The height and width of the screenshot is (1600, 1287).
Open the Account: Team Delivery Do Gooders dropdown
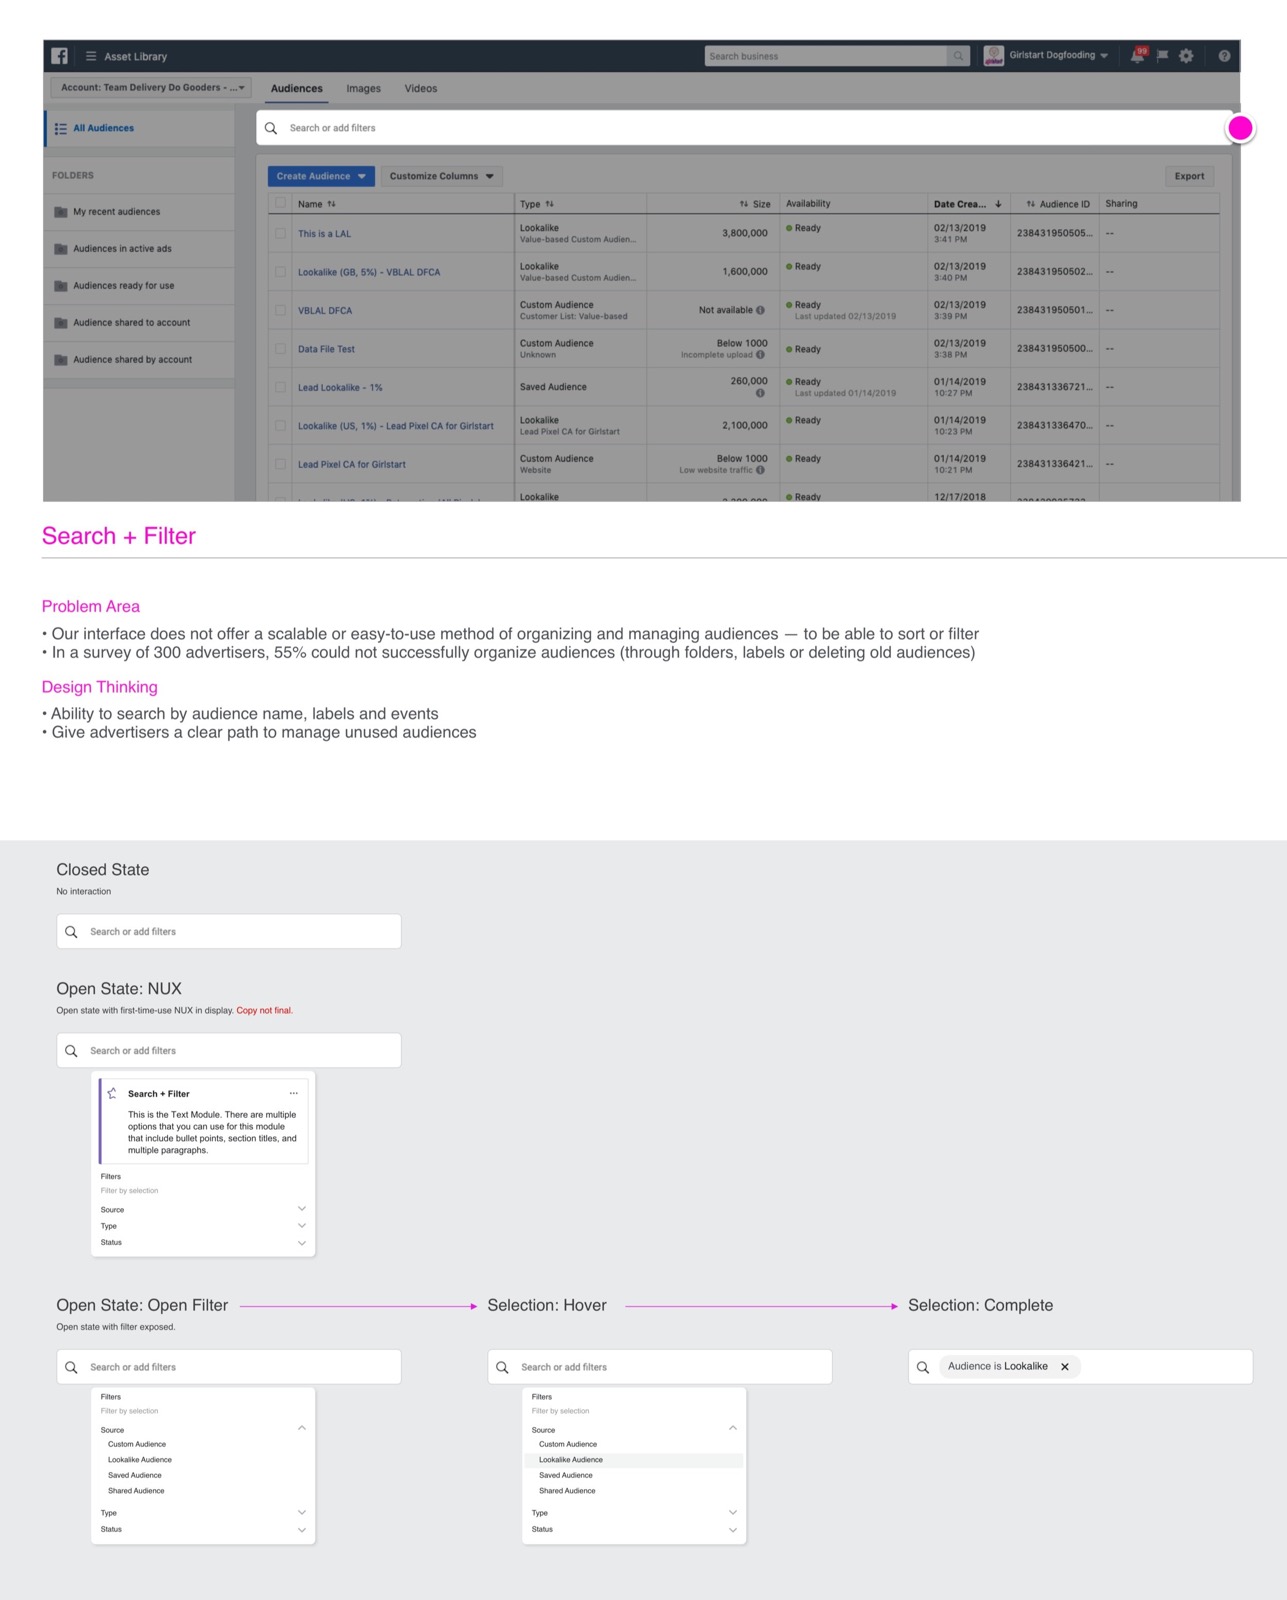point(151,88)
